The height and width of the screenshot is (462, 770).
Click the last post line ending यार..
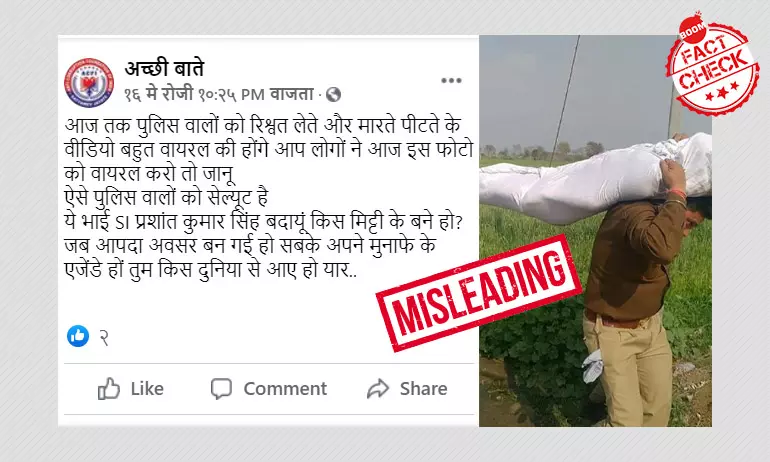[211, 270]
